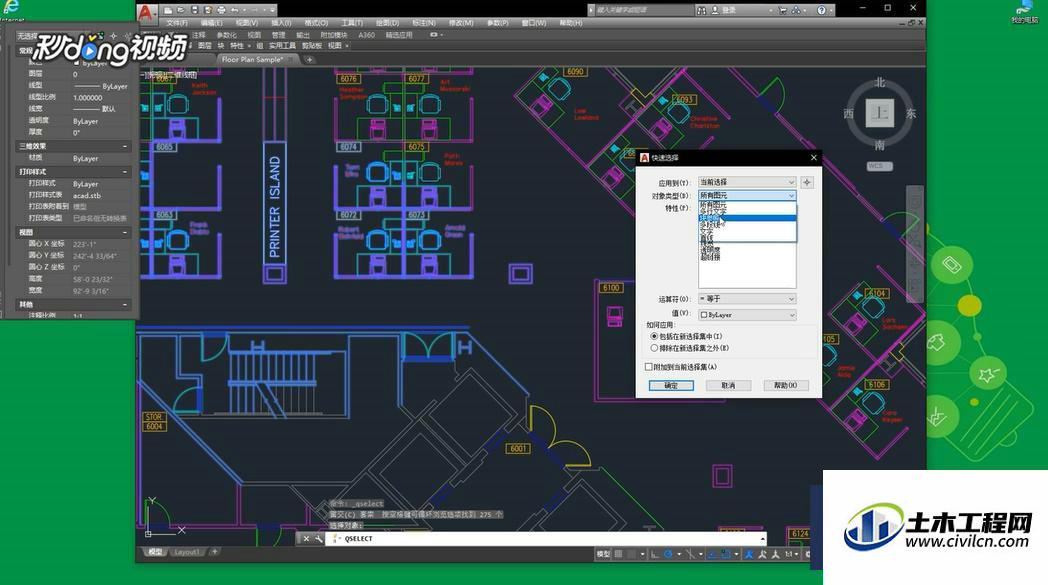Screen dimensions: 1048x585
Task: Select 'Include in new selection set' radio
Action: pyautogui.click(x=654, y=336)
